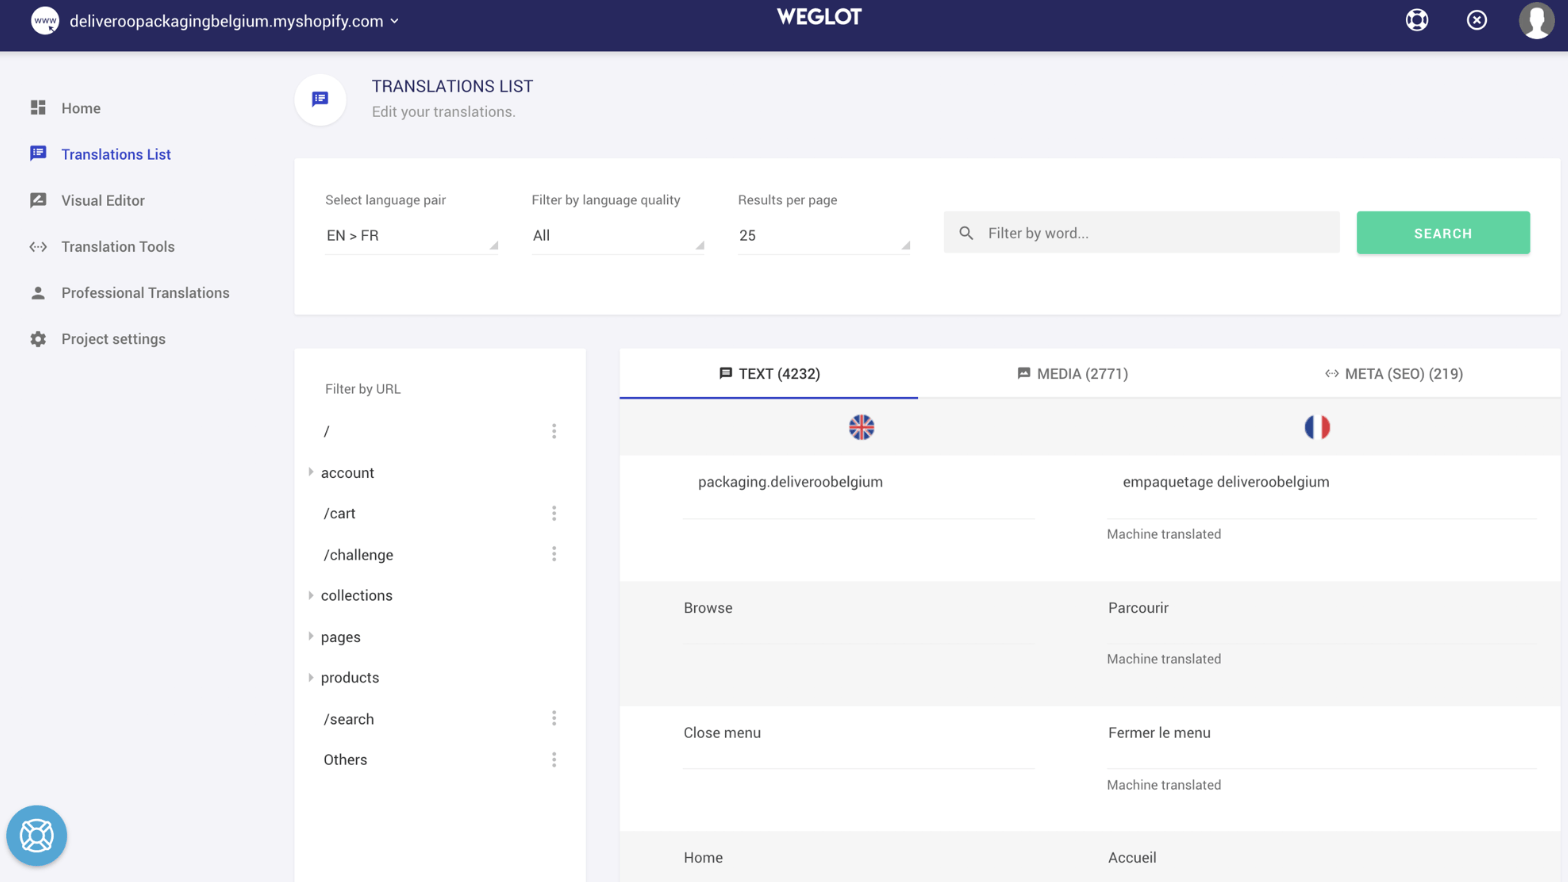Open Translations List menu item
This screenshot has height=882, width=1568.
click(x=116, y=154)
